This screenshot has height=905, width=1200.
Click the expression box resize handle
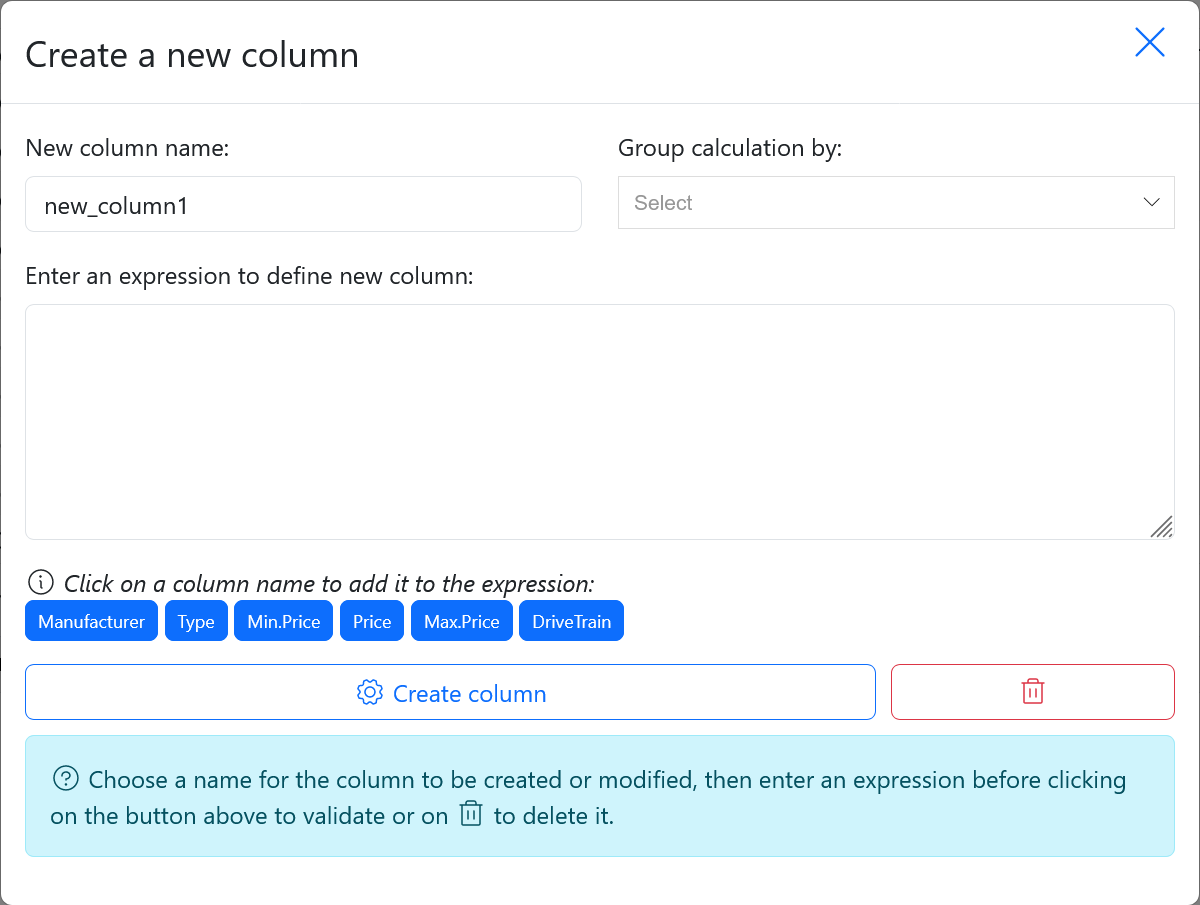click(x=1161, y=527)
